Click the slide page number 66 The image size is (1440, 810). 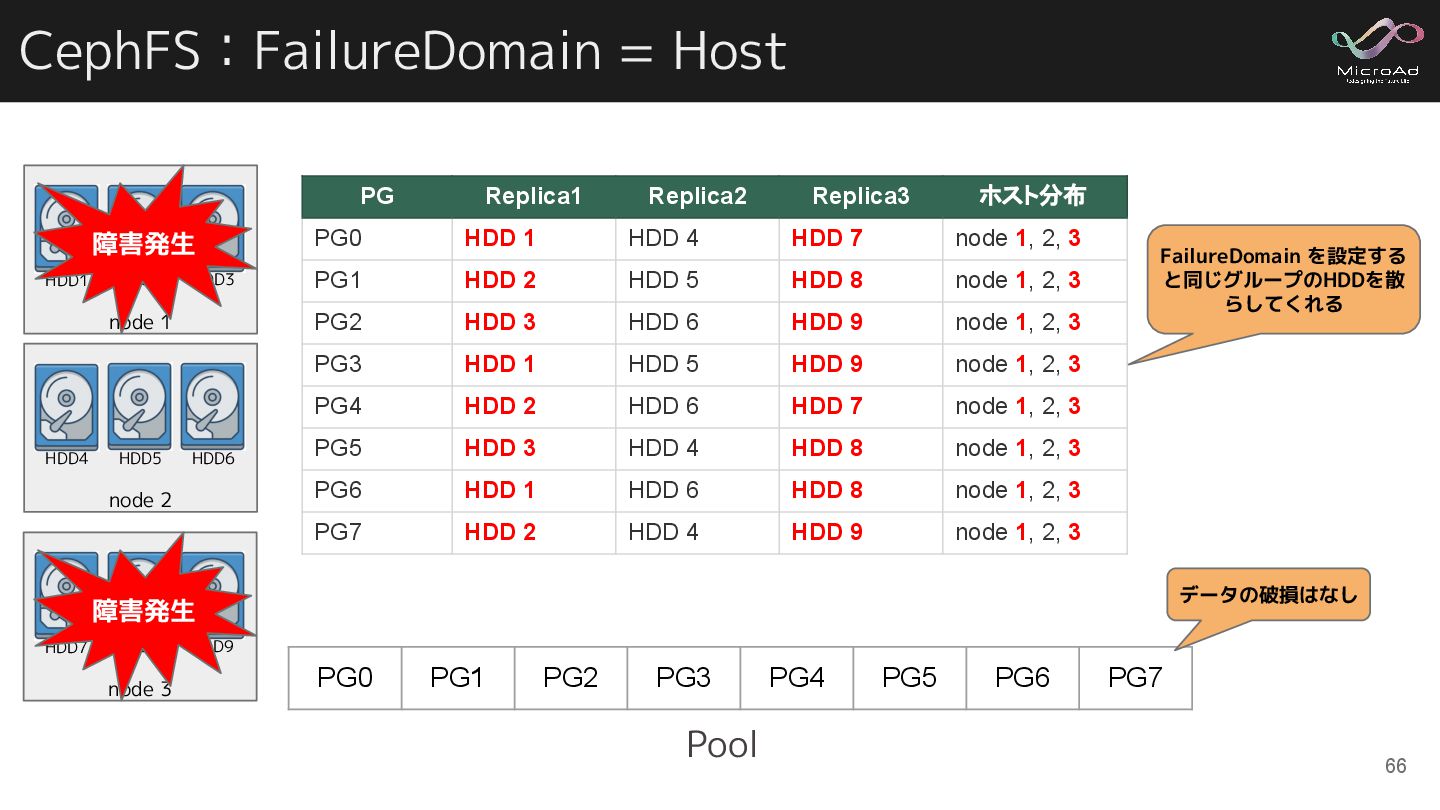point(1395,766)
